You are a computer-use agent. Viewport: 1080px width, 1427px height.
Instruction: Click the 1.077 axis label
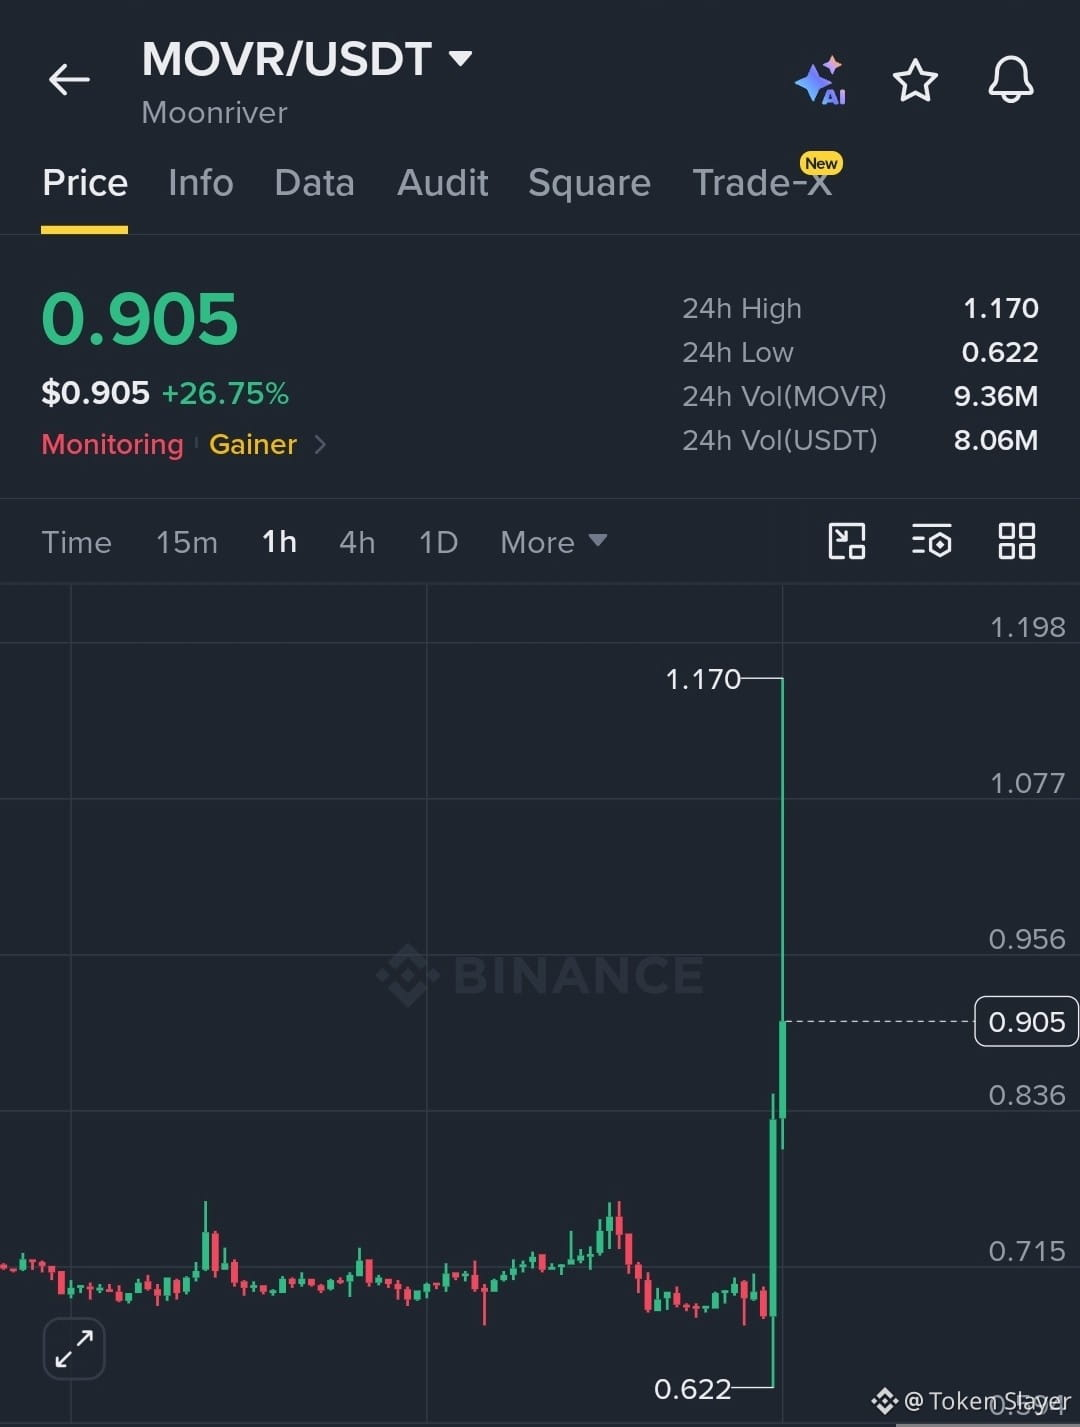pos(1027,783)
